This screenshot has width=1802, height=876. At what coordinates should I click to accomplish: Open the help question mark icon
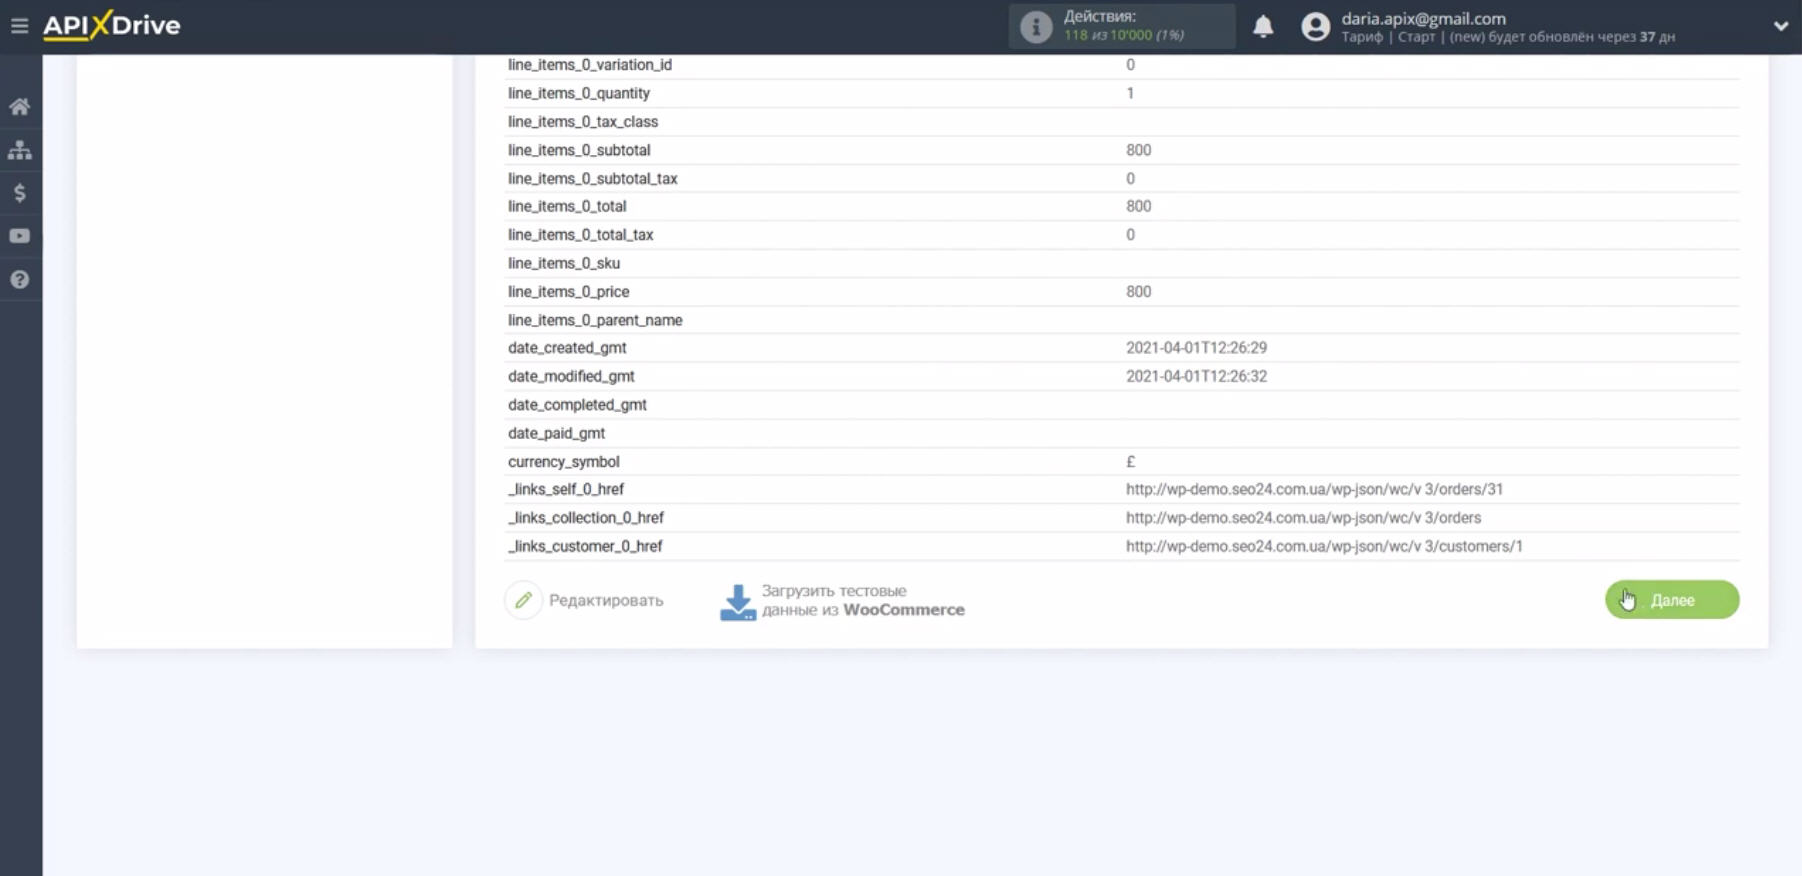tap(20, 279)
